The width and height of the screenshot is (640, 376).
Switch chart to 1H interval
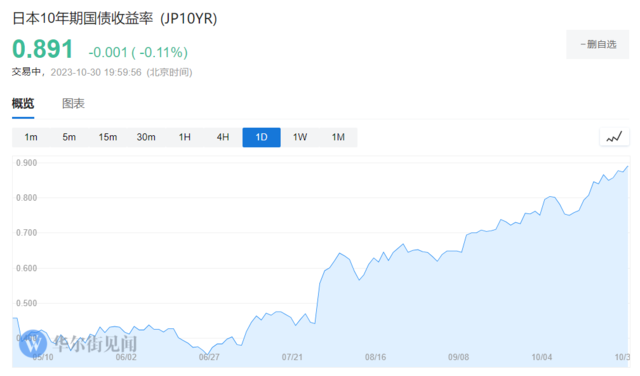[184, 137]
